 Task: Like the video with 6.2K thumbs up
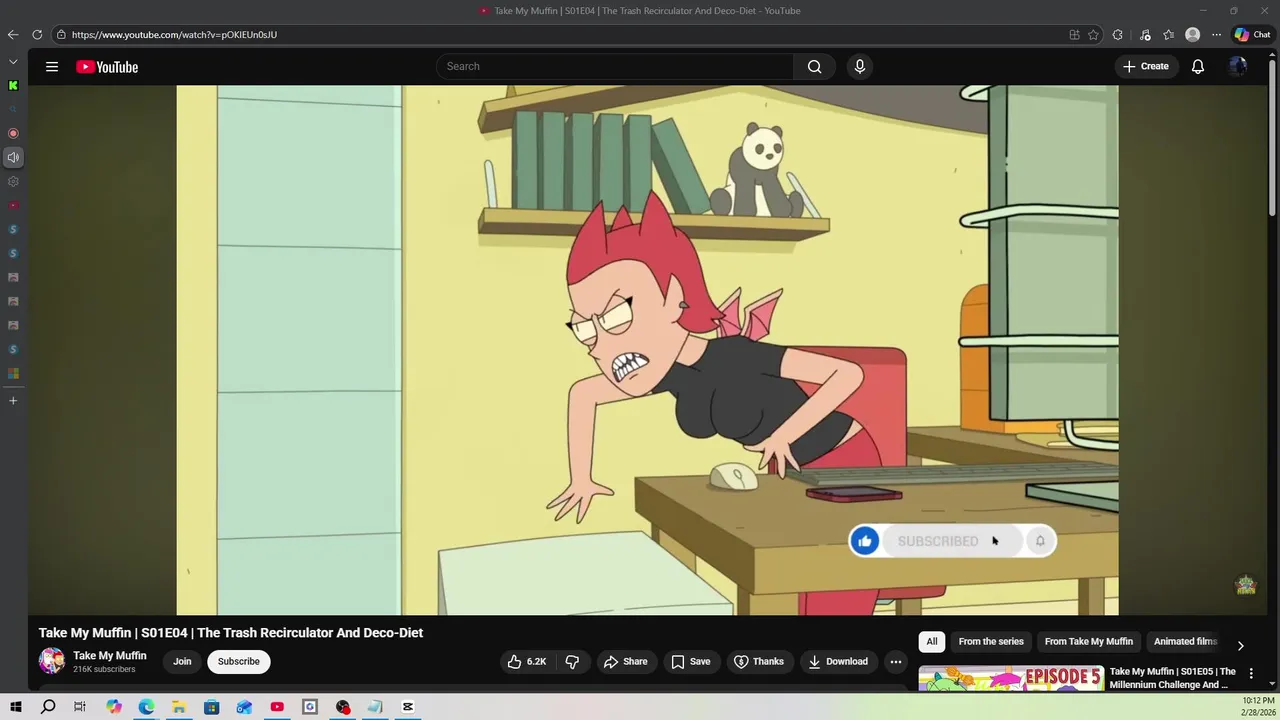point(526,661)
